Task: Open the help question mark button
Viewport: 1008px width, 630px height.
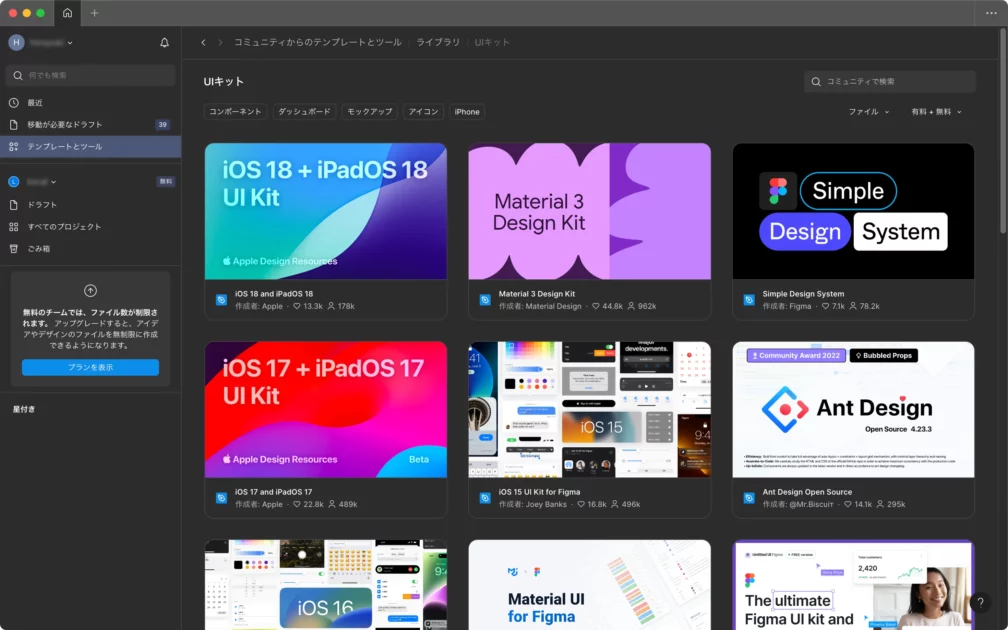Action: [x=980, y=603]
